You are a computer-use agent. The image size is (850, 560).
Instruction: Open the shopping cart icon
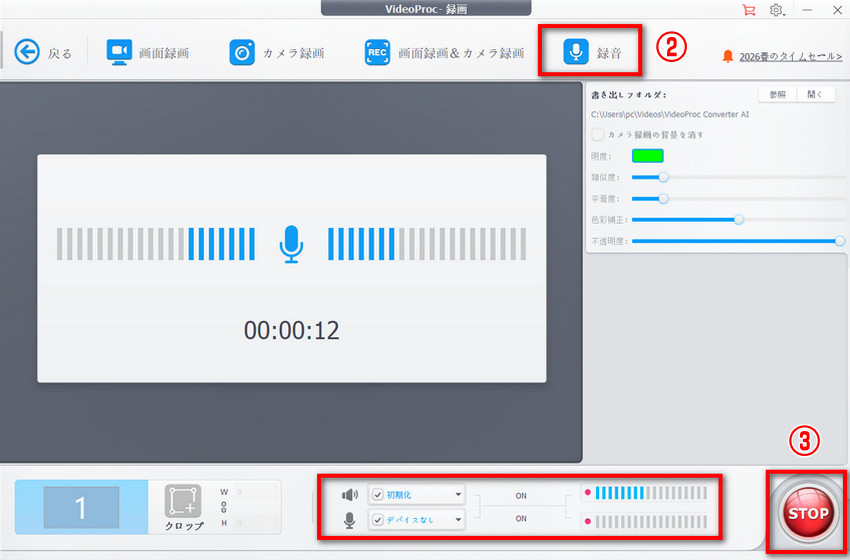pyautogui.click(x=749, y=10)
